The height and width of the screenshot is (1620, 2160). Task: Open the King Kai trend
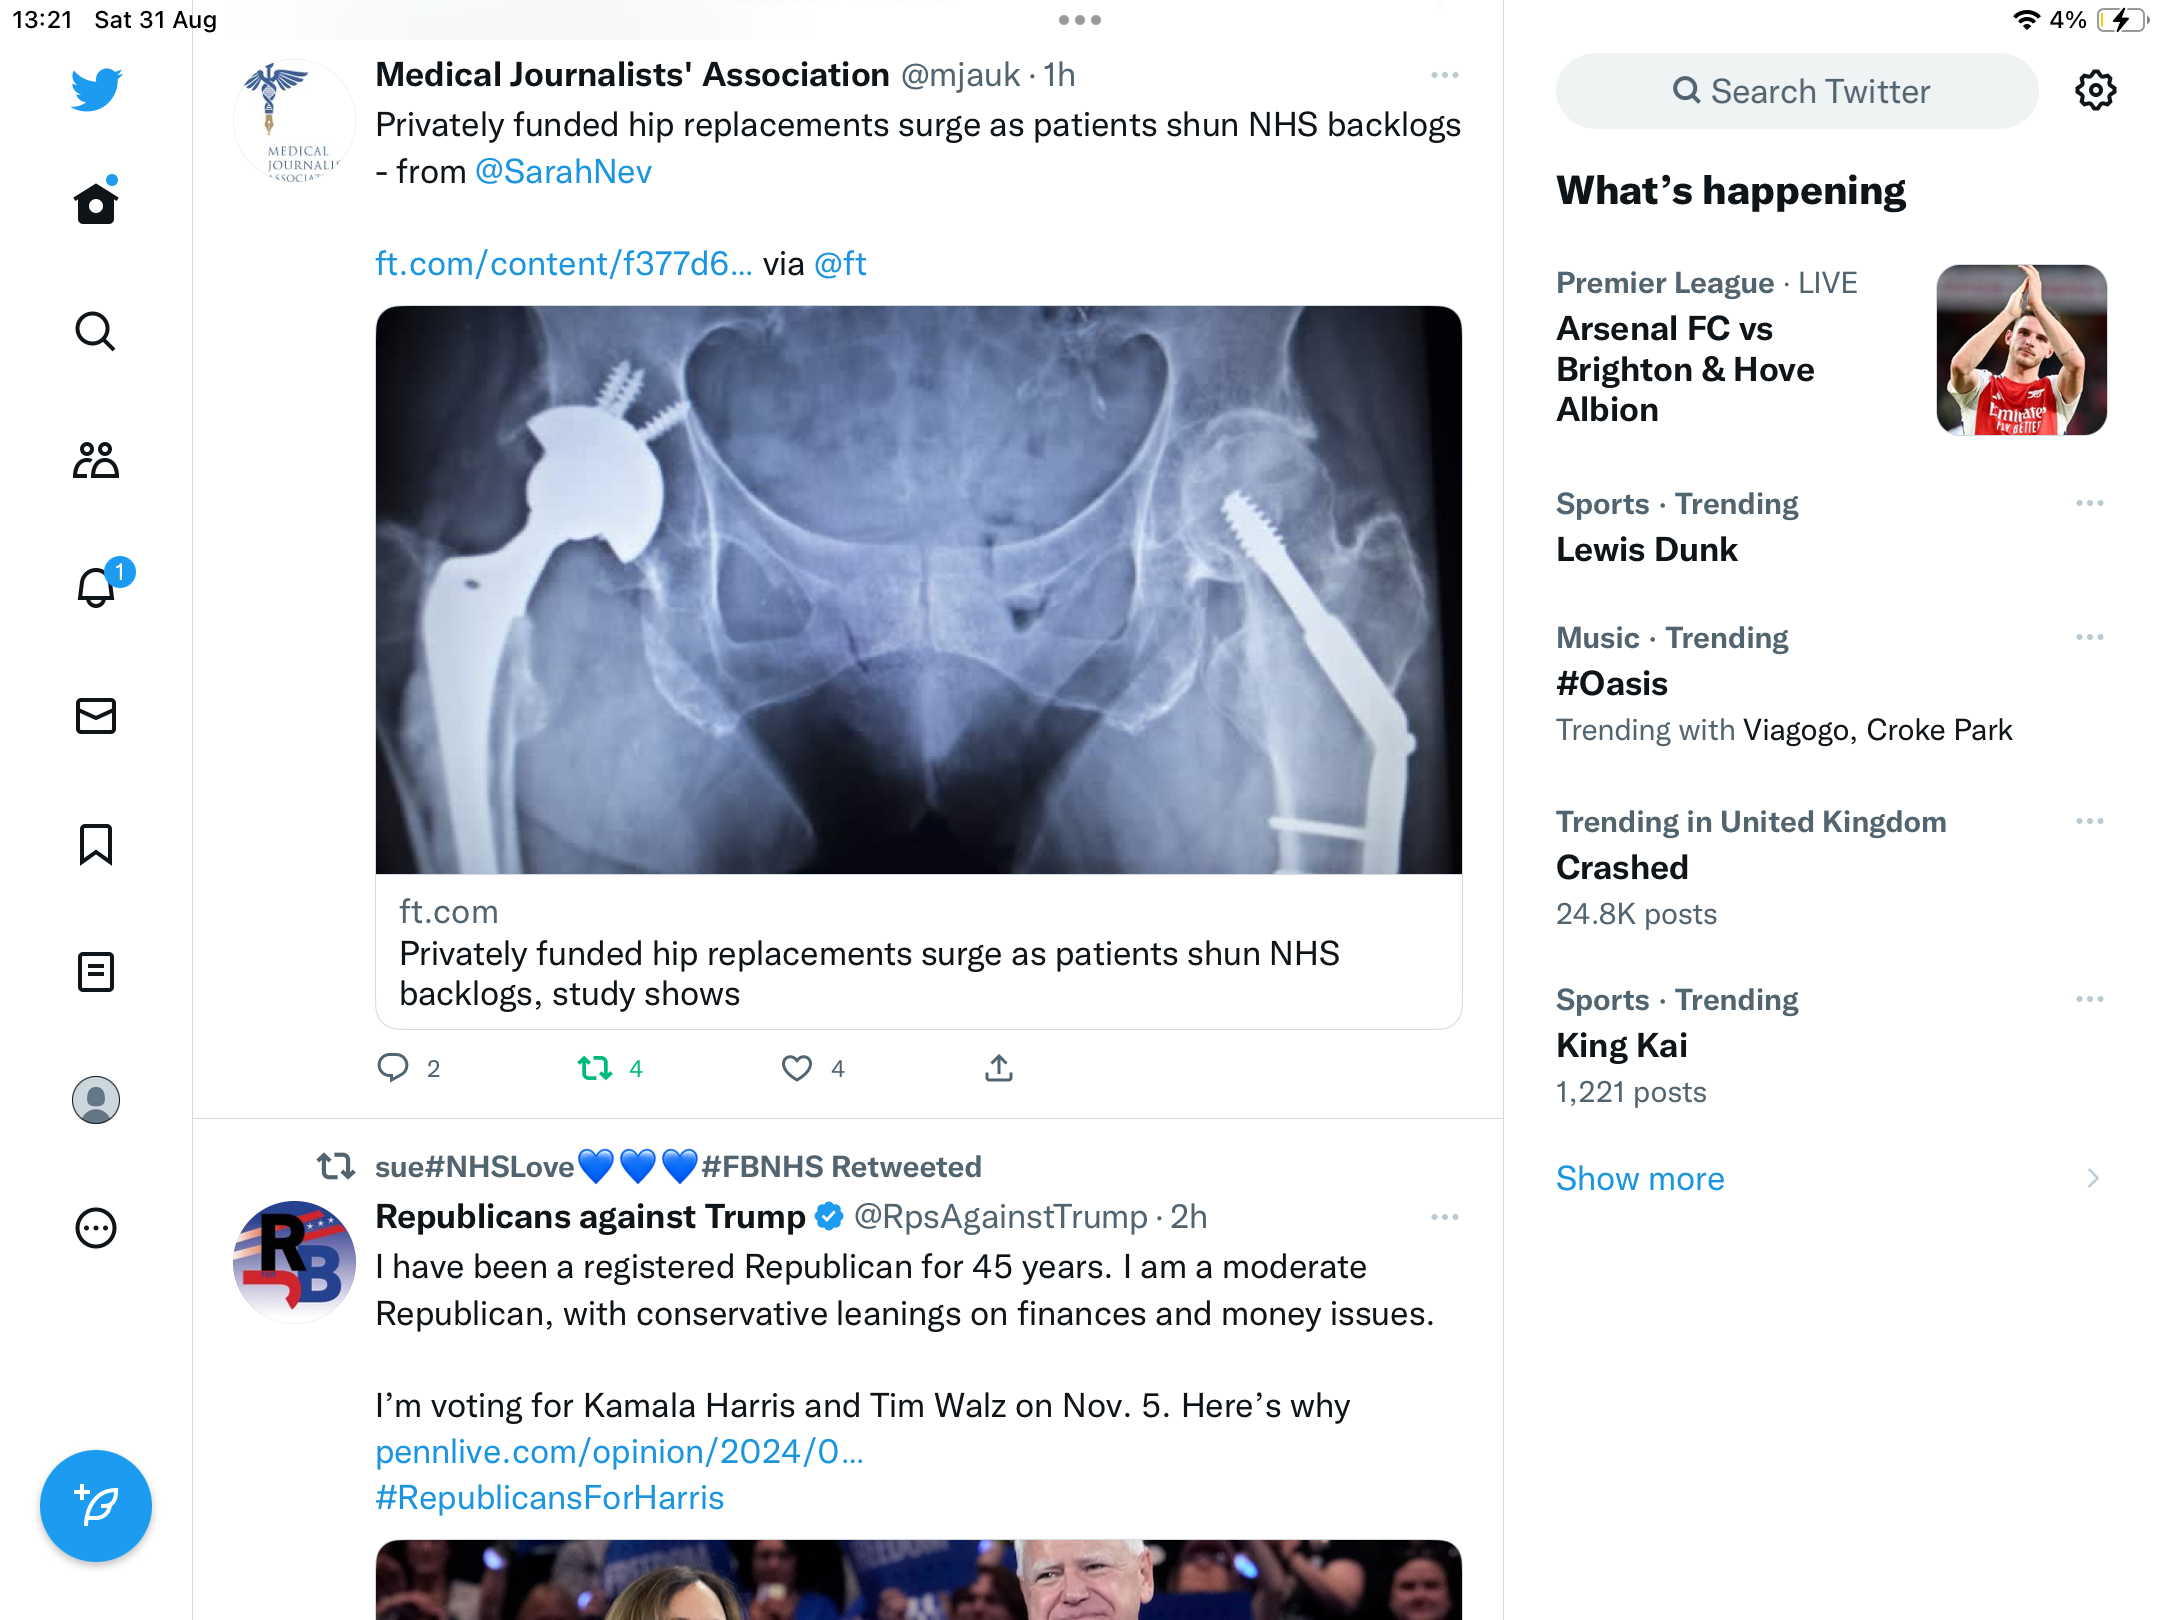coord(1621,1046)
